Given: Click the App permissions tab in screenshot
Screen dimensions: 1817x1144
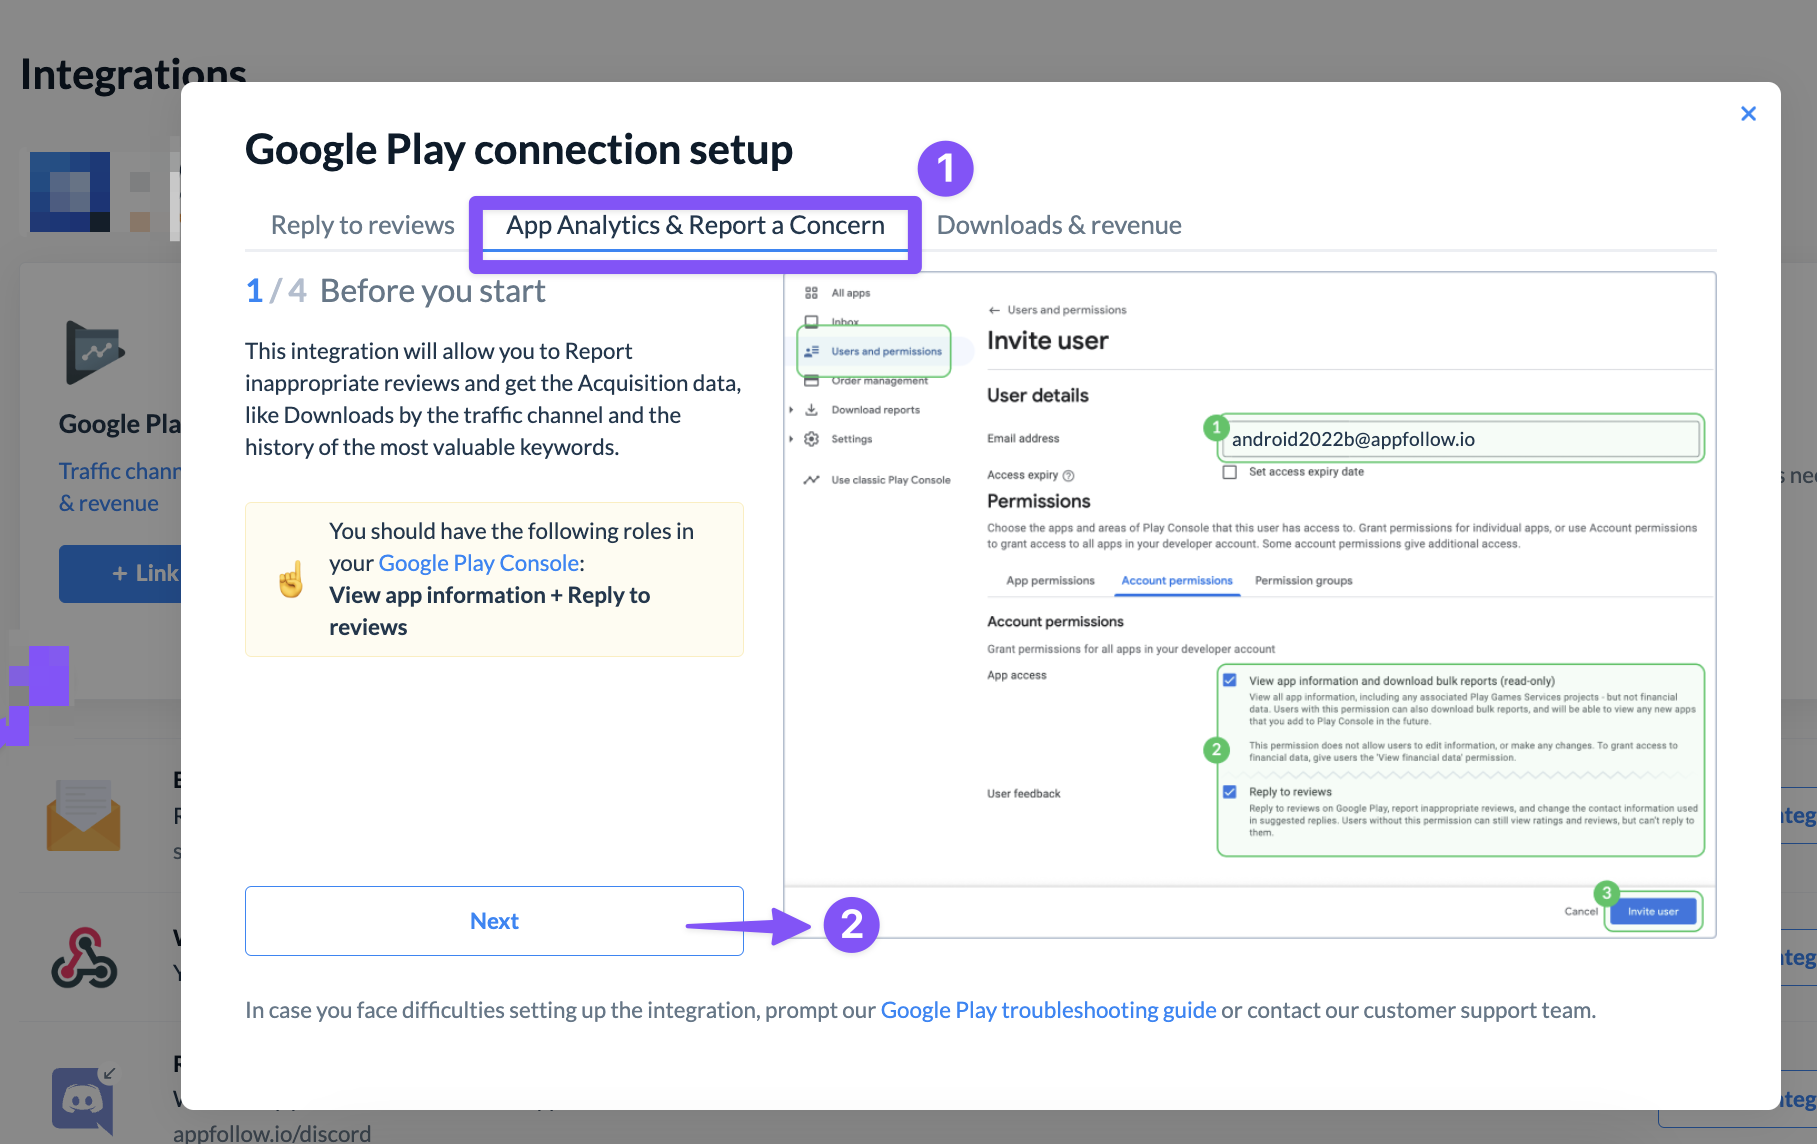Looking at the screenshot, I should click(1050, 581).
